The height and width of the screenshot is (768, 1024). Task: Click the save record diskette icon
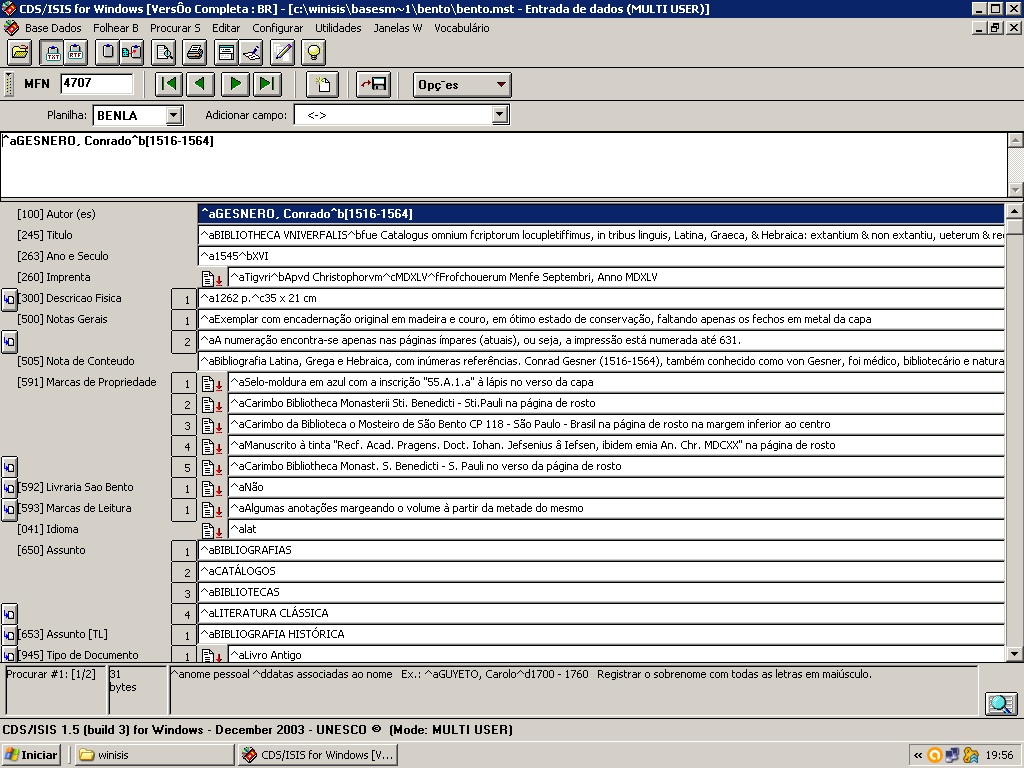[x=374, y=84]
